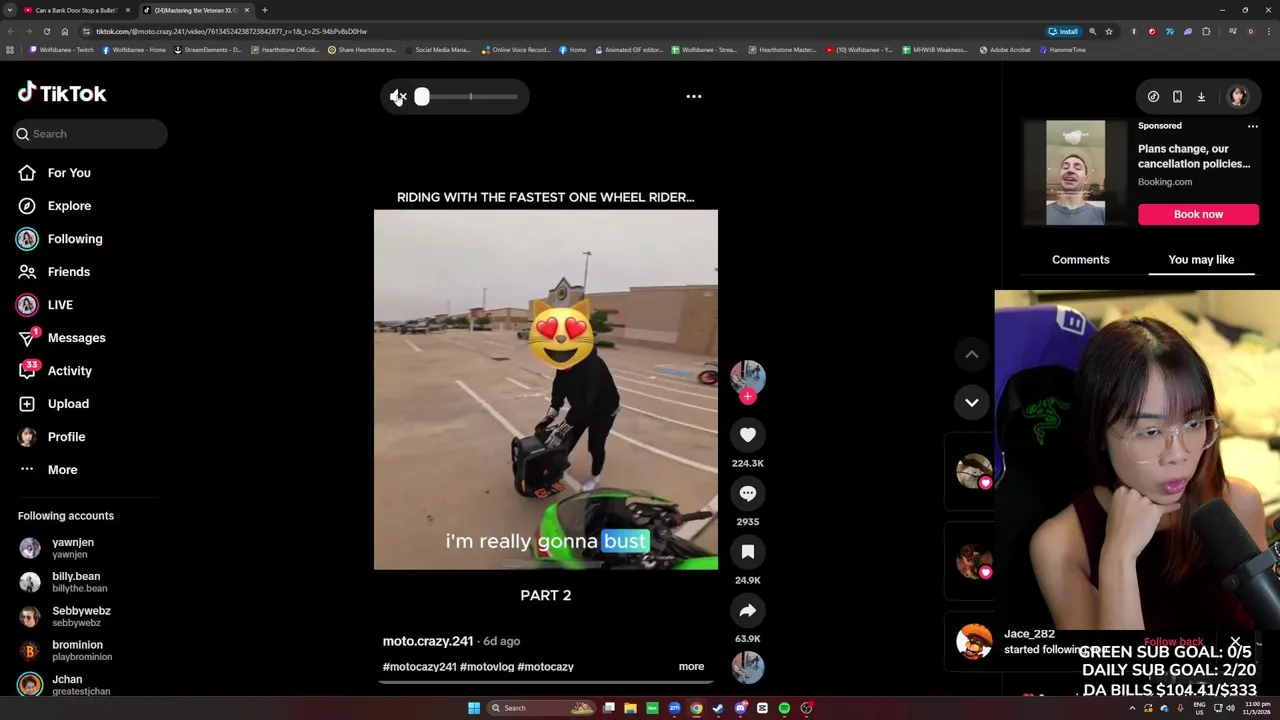1280x720 pixels.
Task: Open the Adobe Acrobat bookmark
Action: [x=1005, y=50]
